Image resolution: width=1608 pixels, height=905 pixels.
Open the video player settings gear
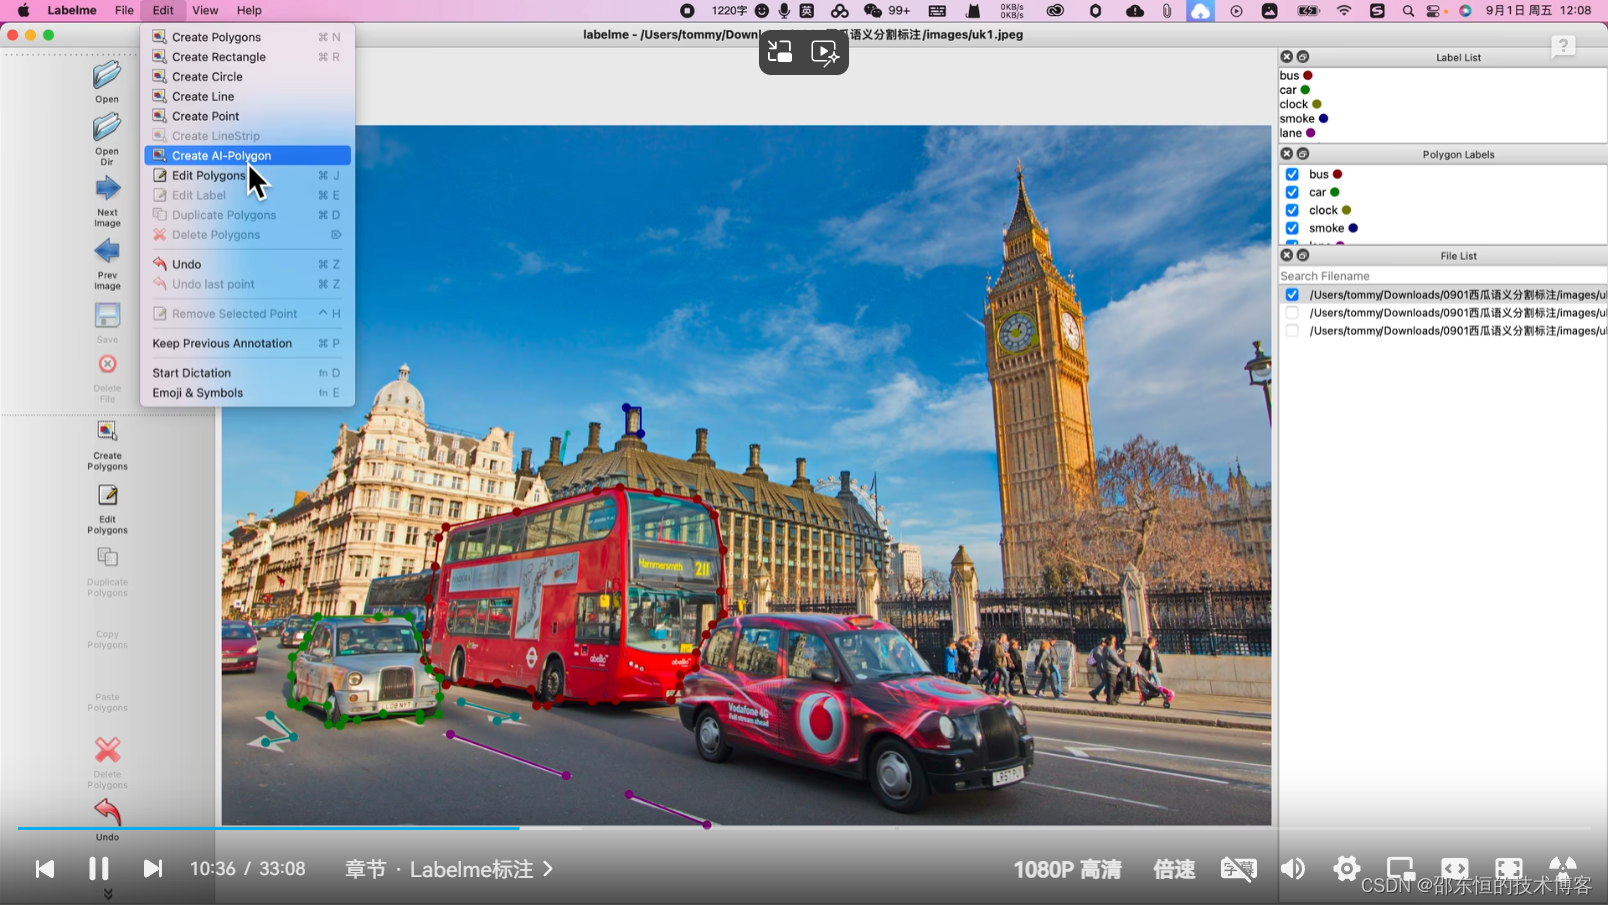click(x=1347, y=869)
